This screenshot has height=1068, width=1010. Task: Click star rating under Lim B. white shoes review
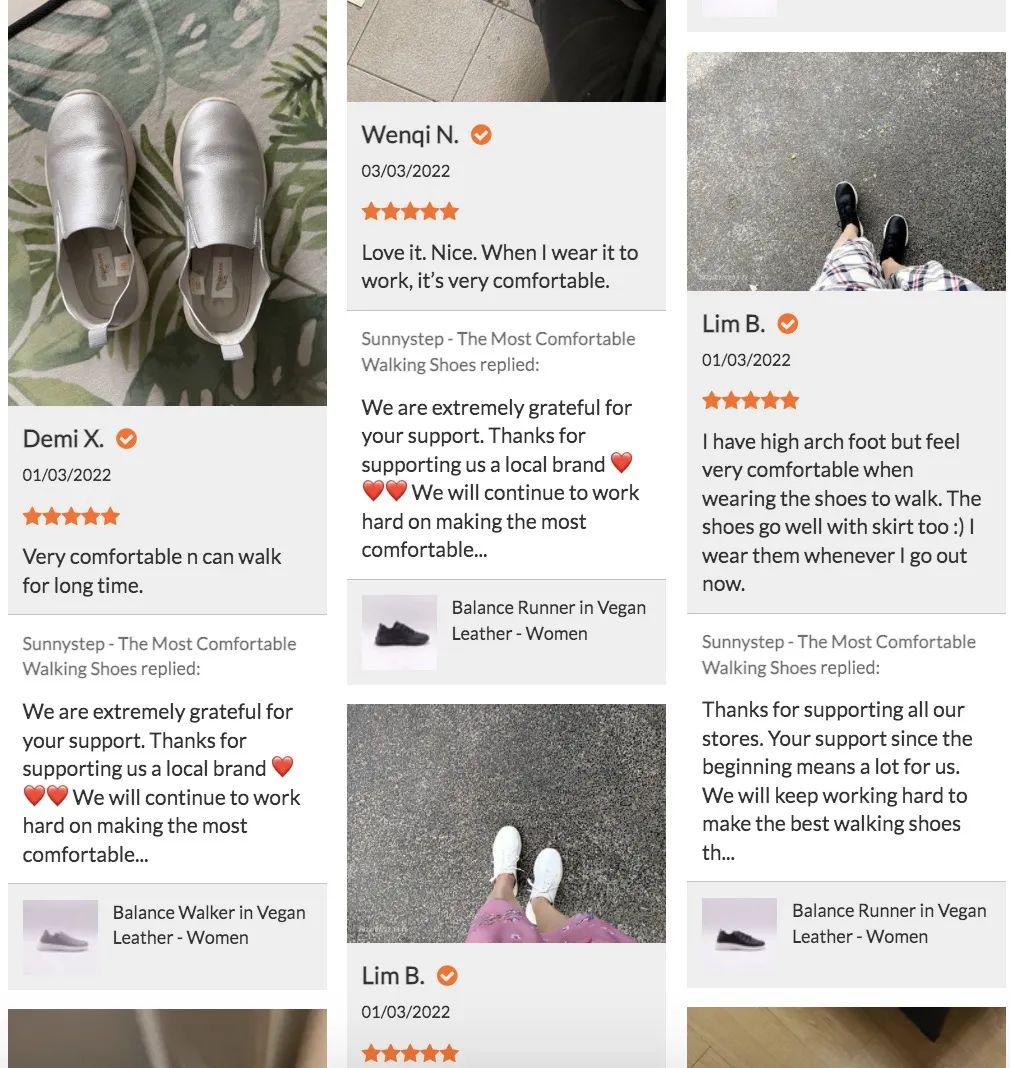(410, 1053)
